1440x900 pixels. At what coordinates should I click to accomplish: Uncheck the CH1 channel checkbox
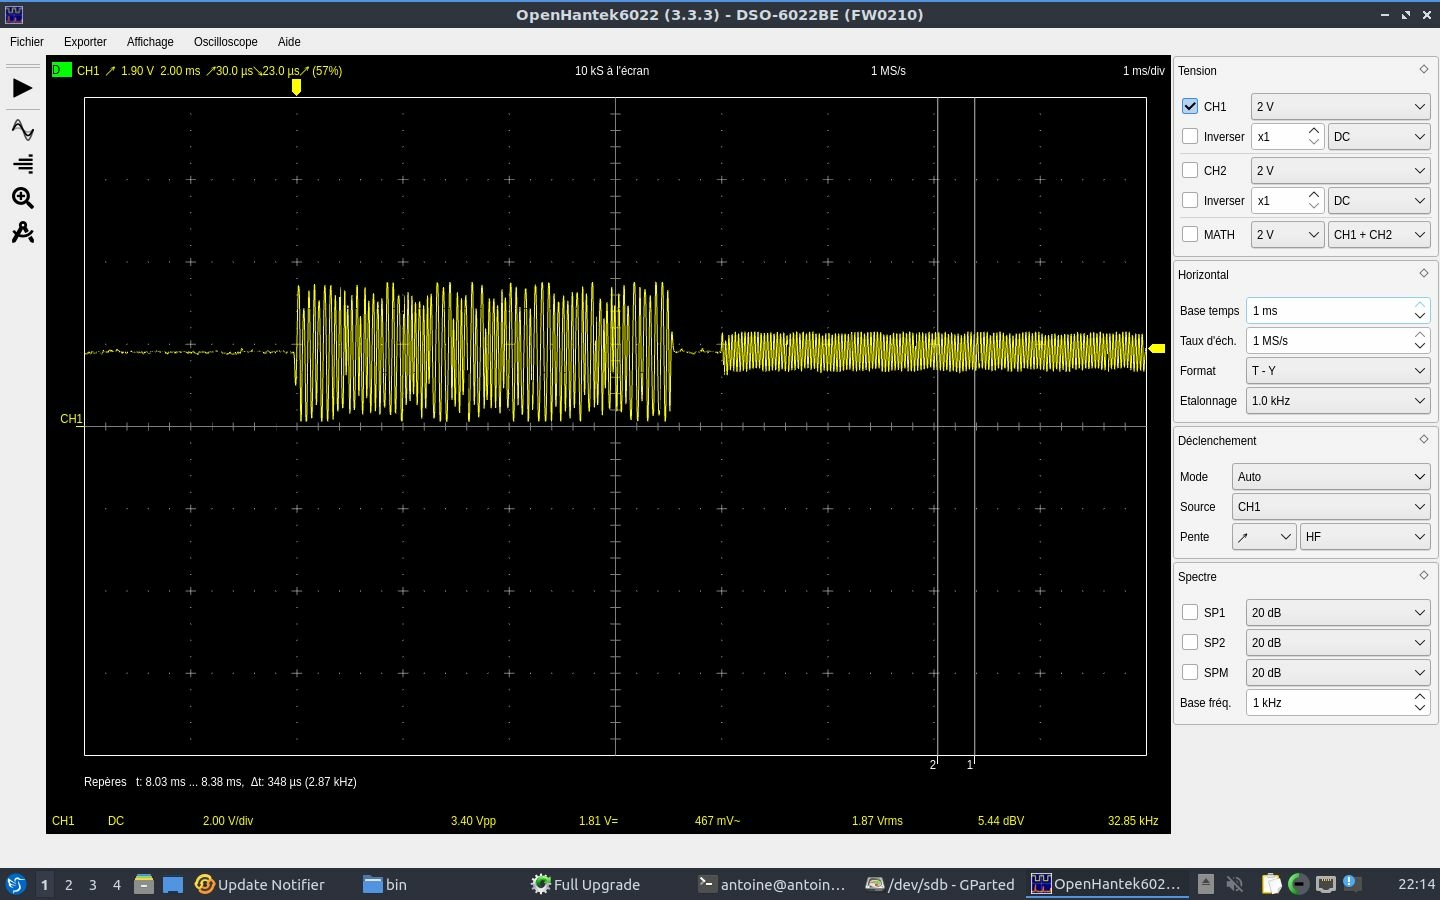1190,106
